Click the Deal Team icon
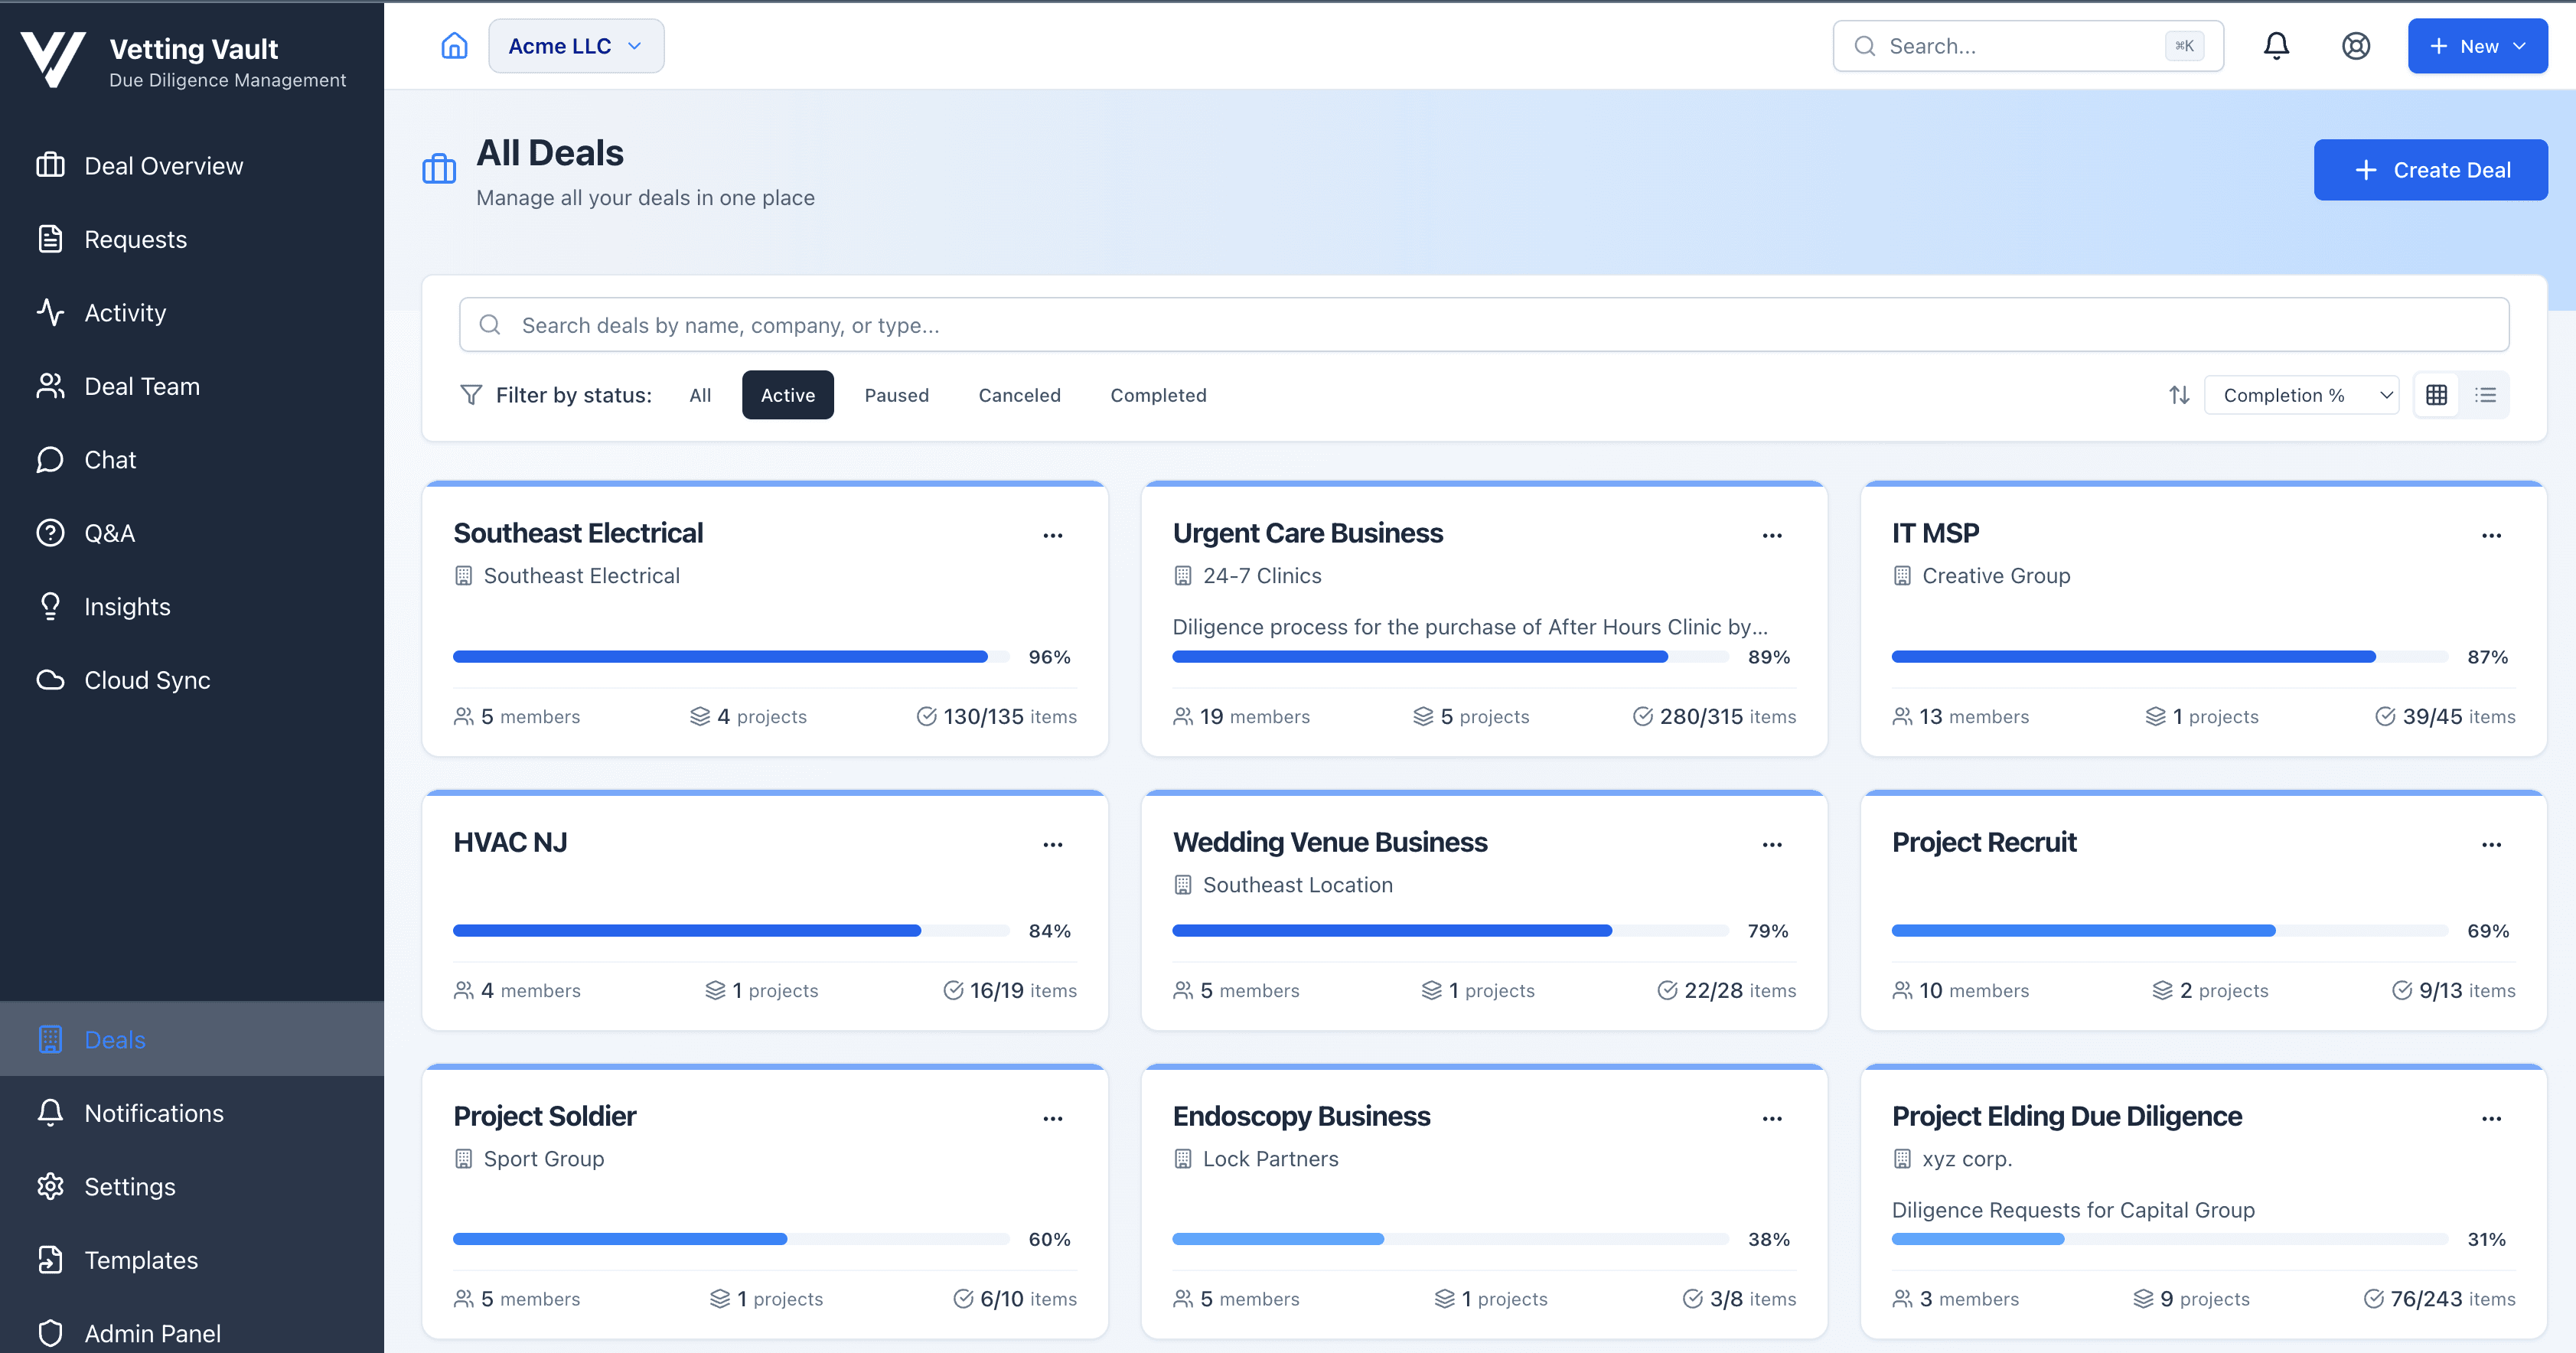This screenshot has height=1353, width=2576. (51, 386)
